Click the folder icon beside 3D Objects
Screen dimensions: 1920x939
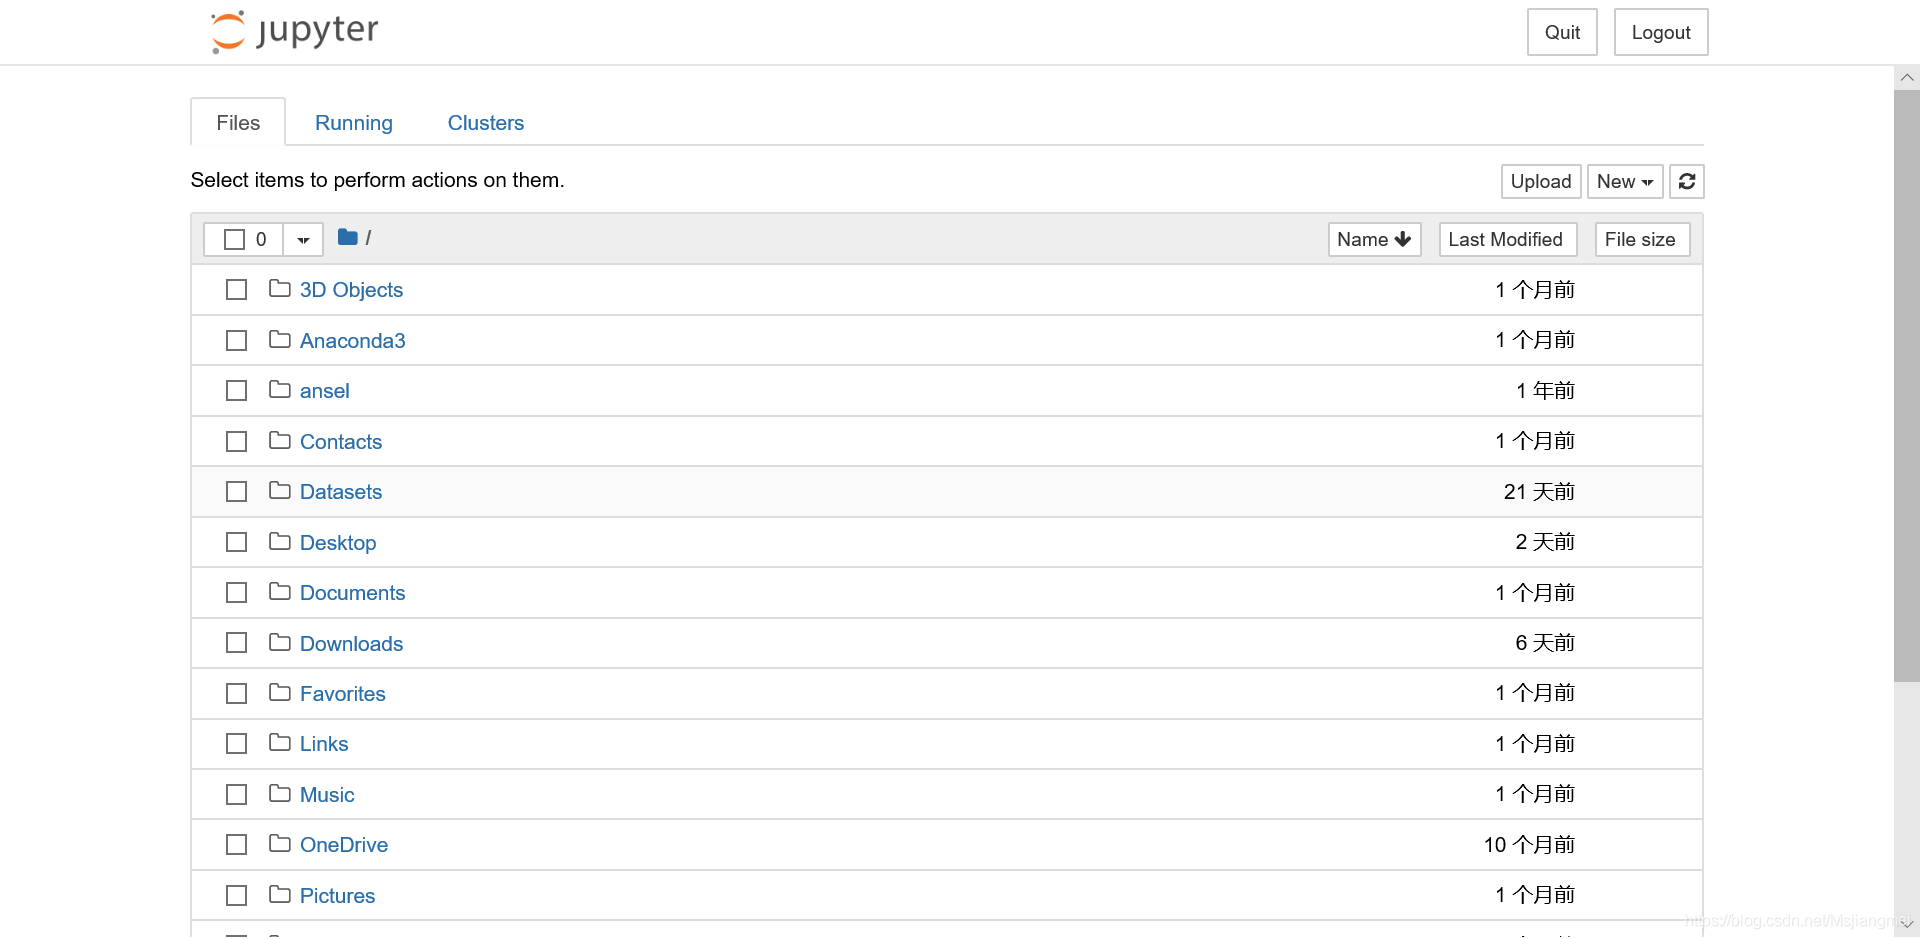[x=280, y=289]
